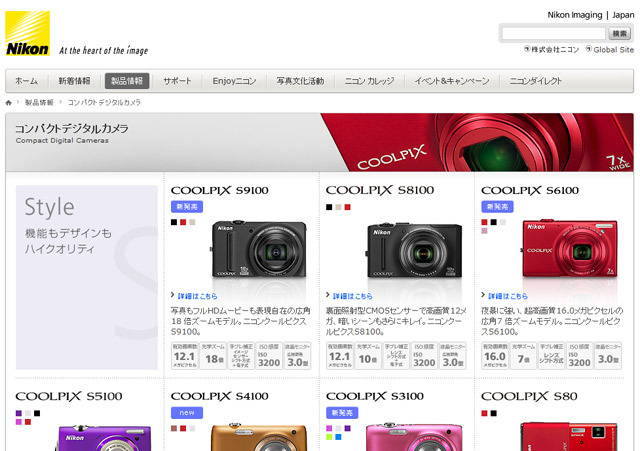Go to ニコン カレッジ in the navigation

click(369, 81)
